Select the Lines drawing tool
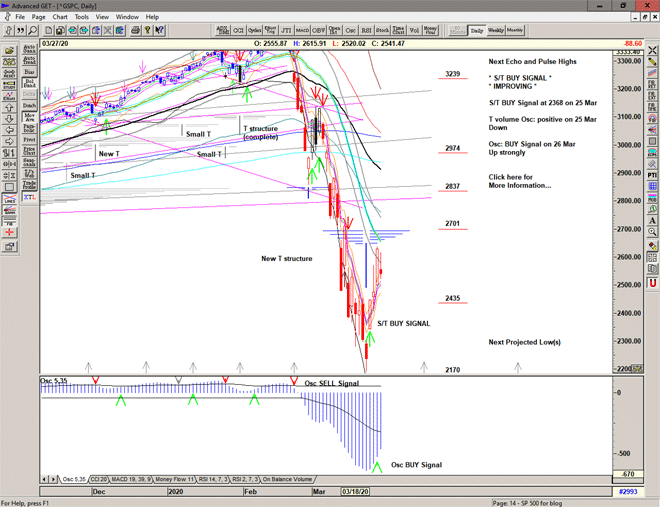660x507 pixels. 9,198
